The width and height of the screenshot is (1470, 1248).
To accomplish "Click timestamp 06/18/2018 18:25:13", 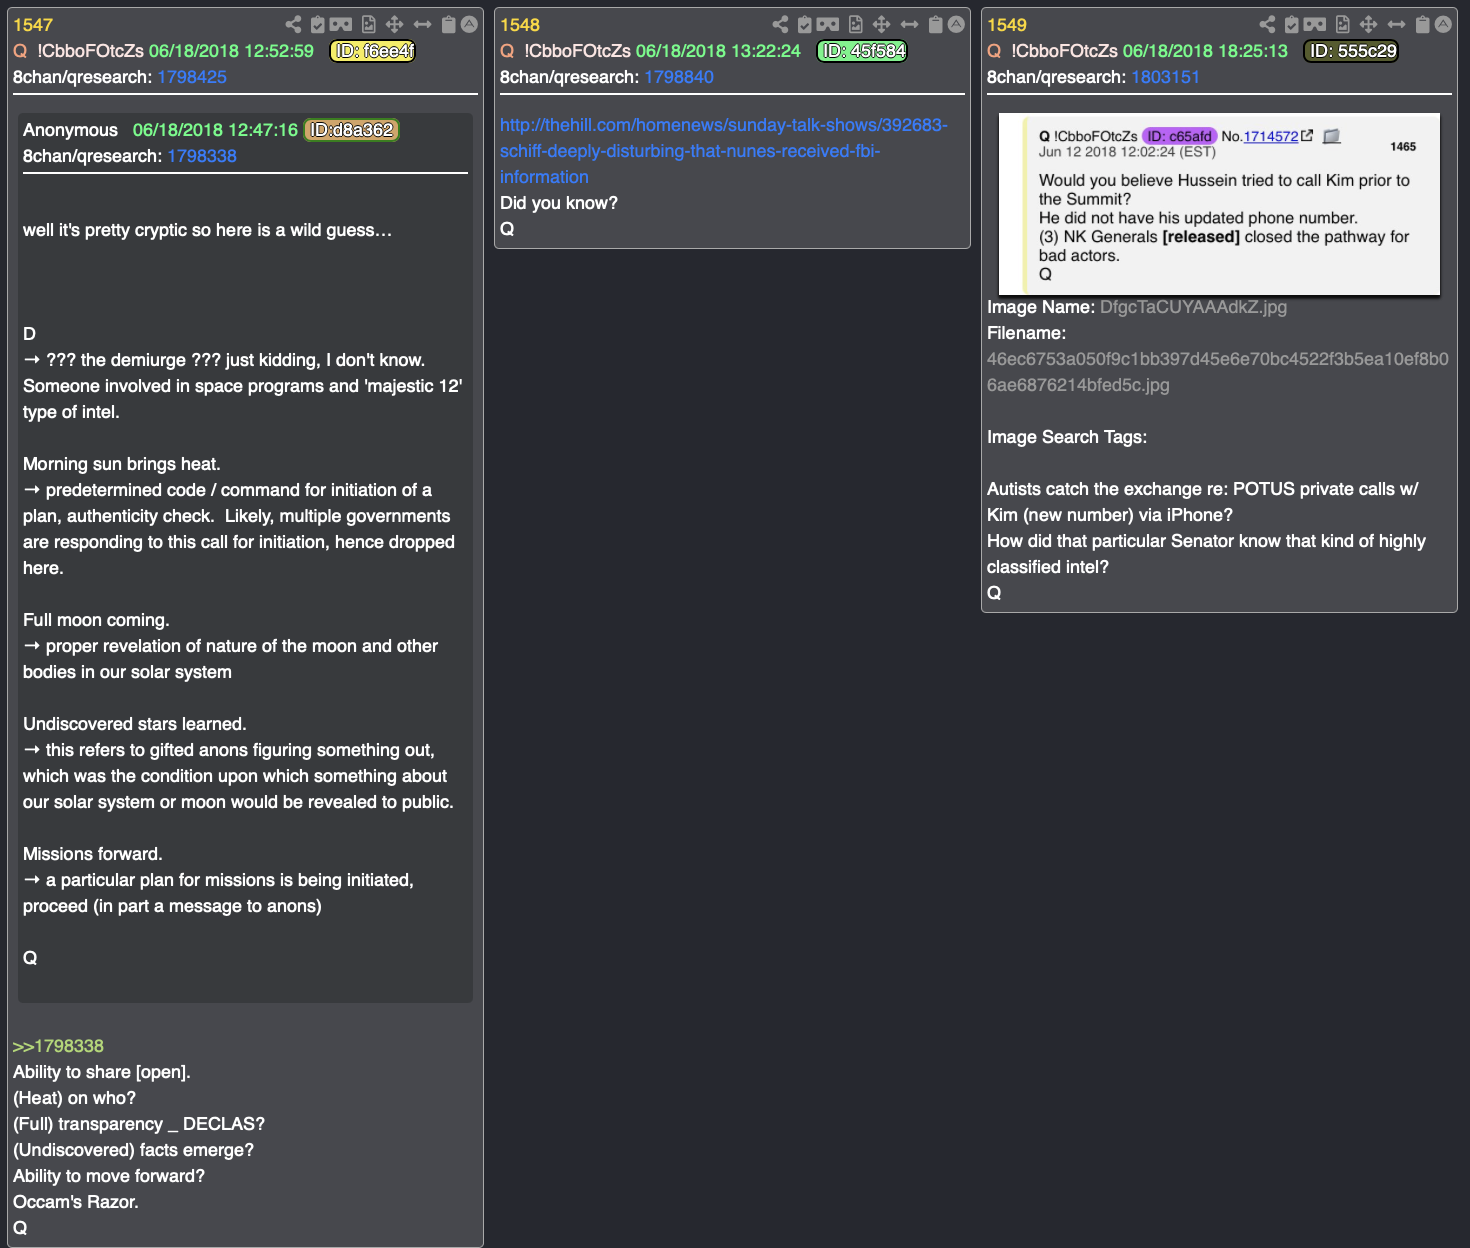I will click(x=1205, y=51).
